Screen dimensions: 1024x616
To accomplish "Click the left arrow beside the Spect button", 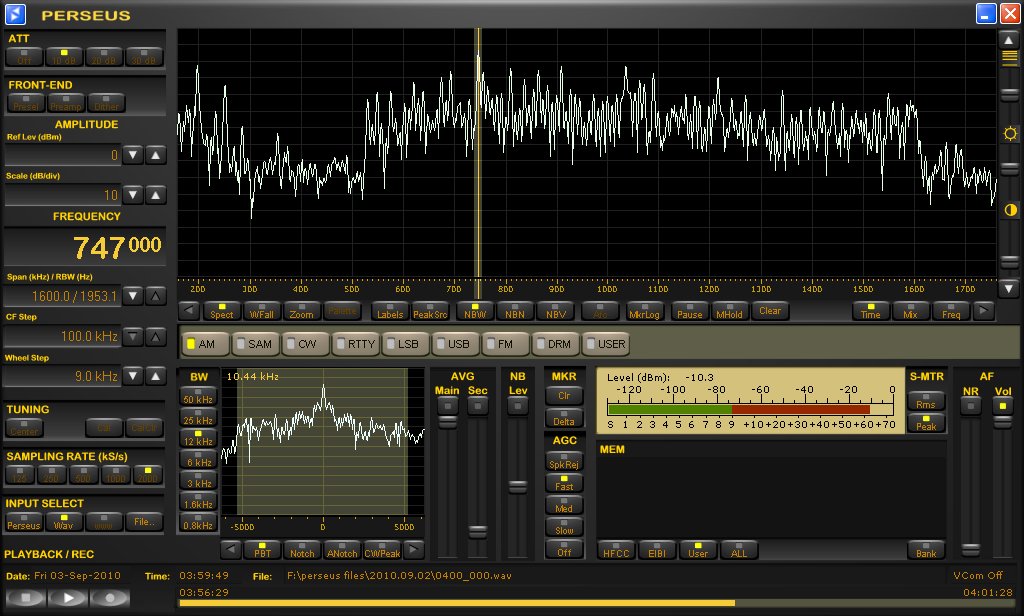I will (x=189, y=311).
